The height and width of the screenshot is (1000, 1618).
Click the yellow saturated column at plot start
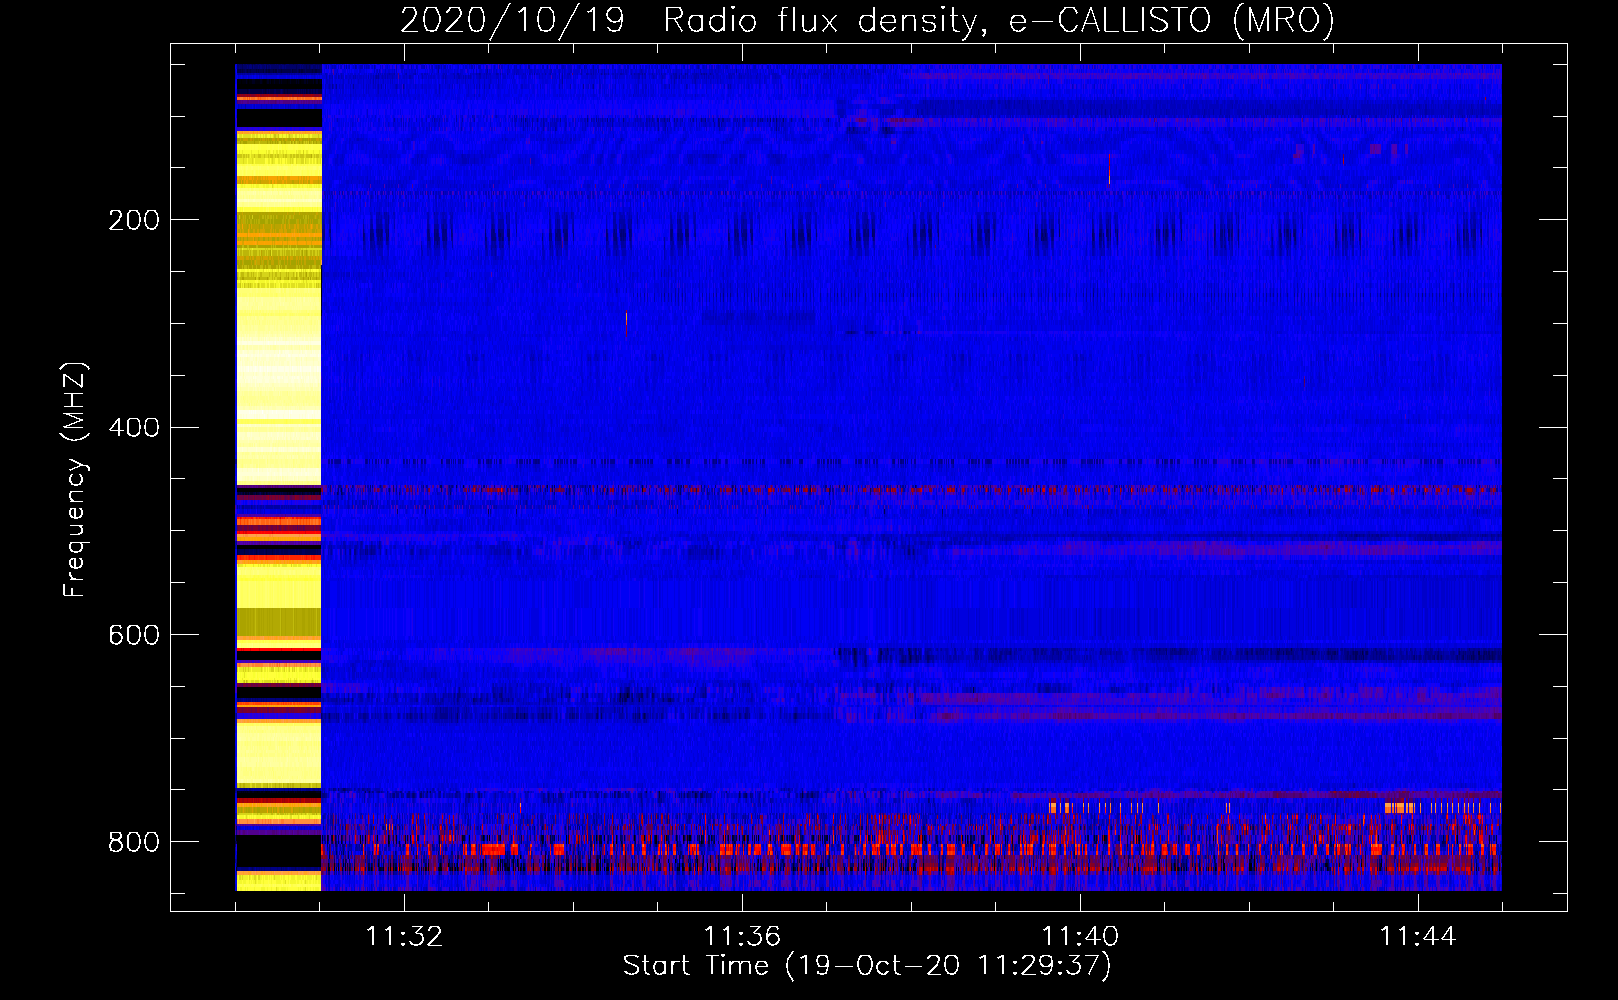point(279,477)
